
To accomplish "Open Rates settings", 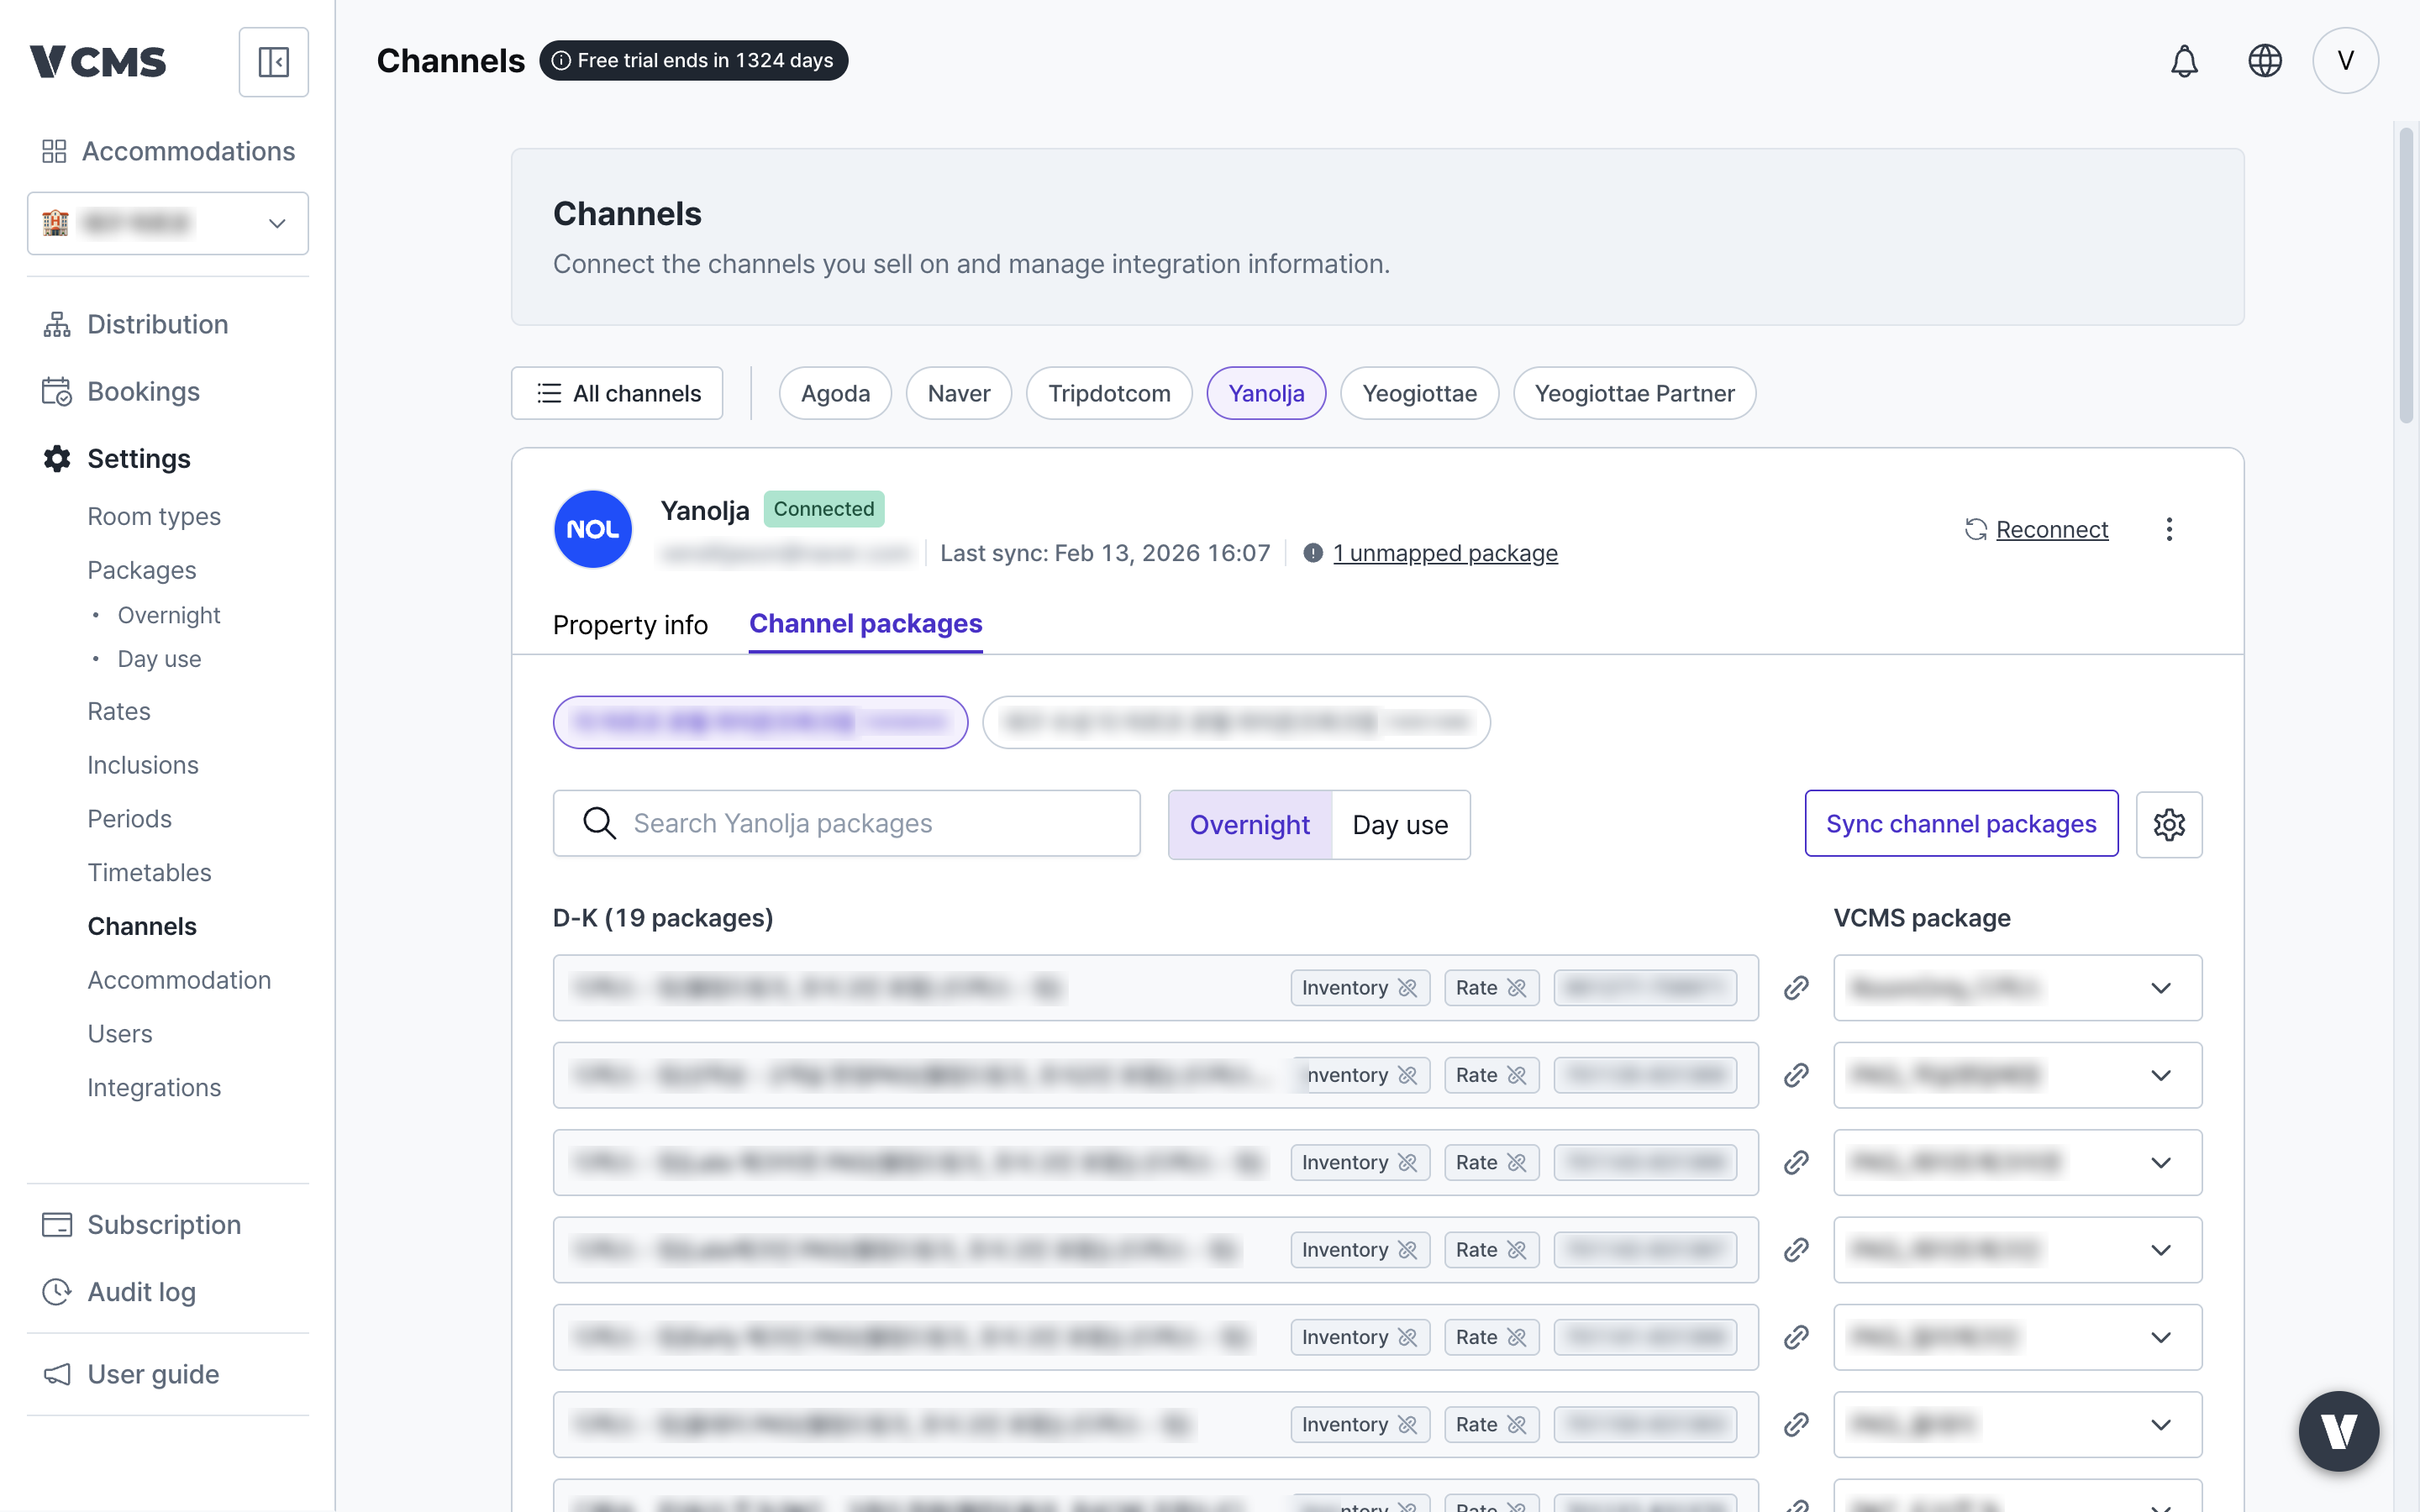I will [x=119, y=711].
